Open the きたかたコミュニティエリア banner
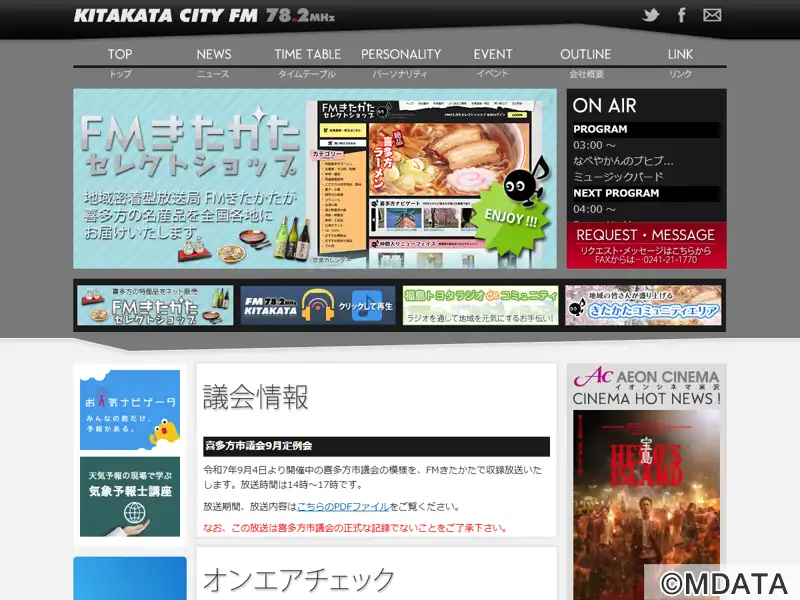 643,305
